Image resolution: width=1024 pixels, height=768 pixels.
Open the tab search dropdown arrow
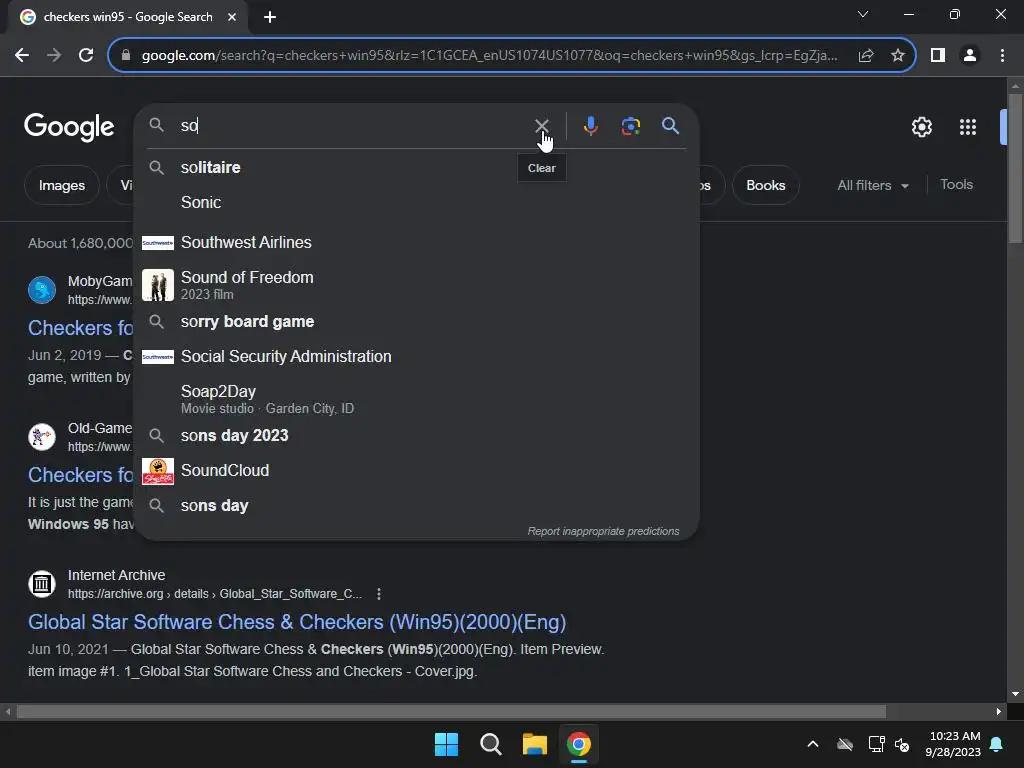coord(863,14)
